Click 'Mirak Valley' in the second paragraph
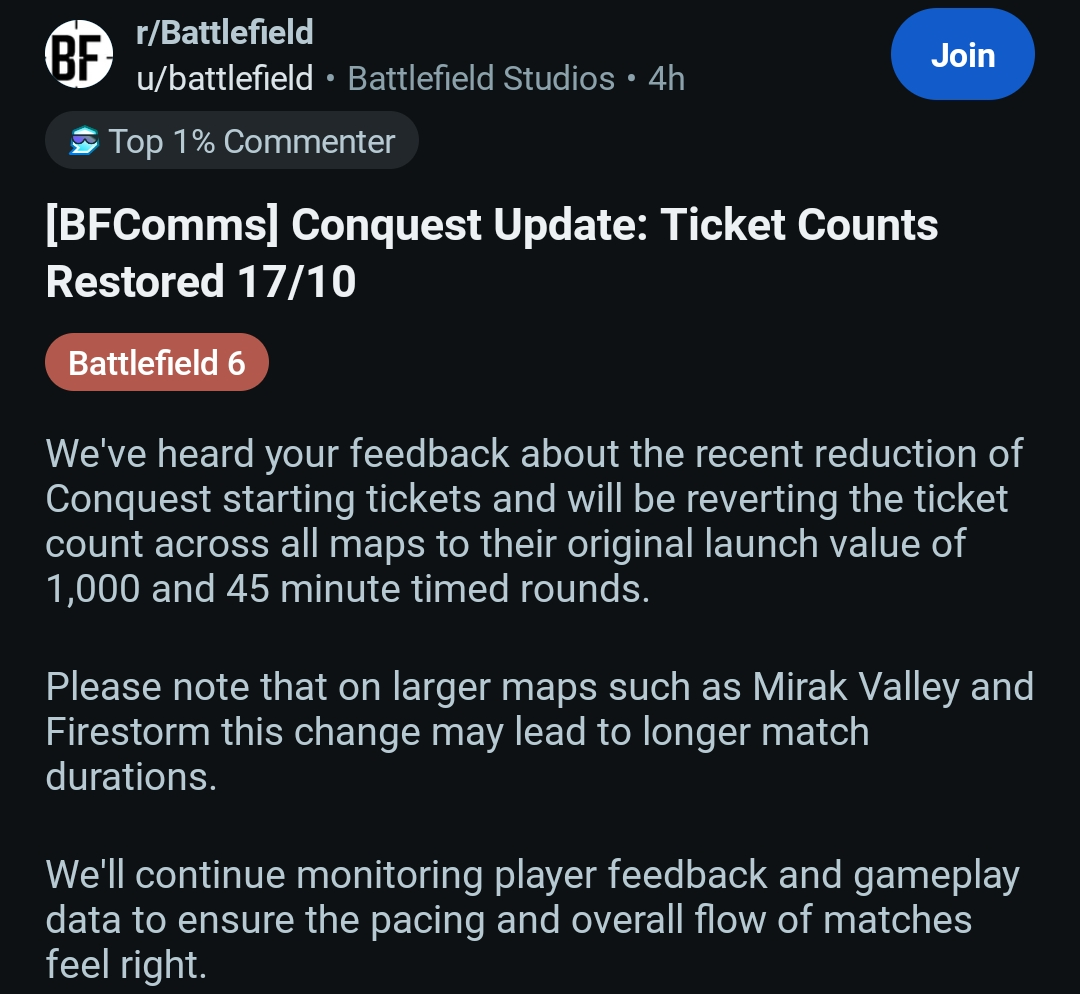 tap(855, 687)
